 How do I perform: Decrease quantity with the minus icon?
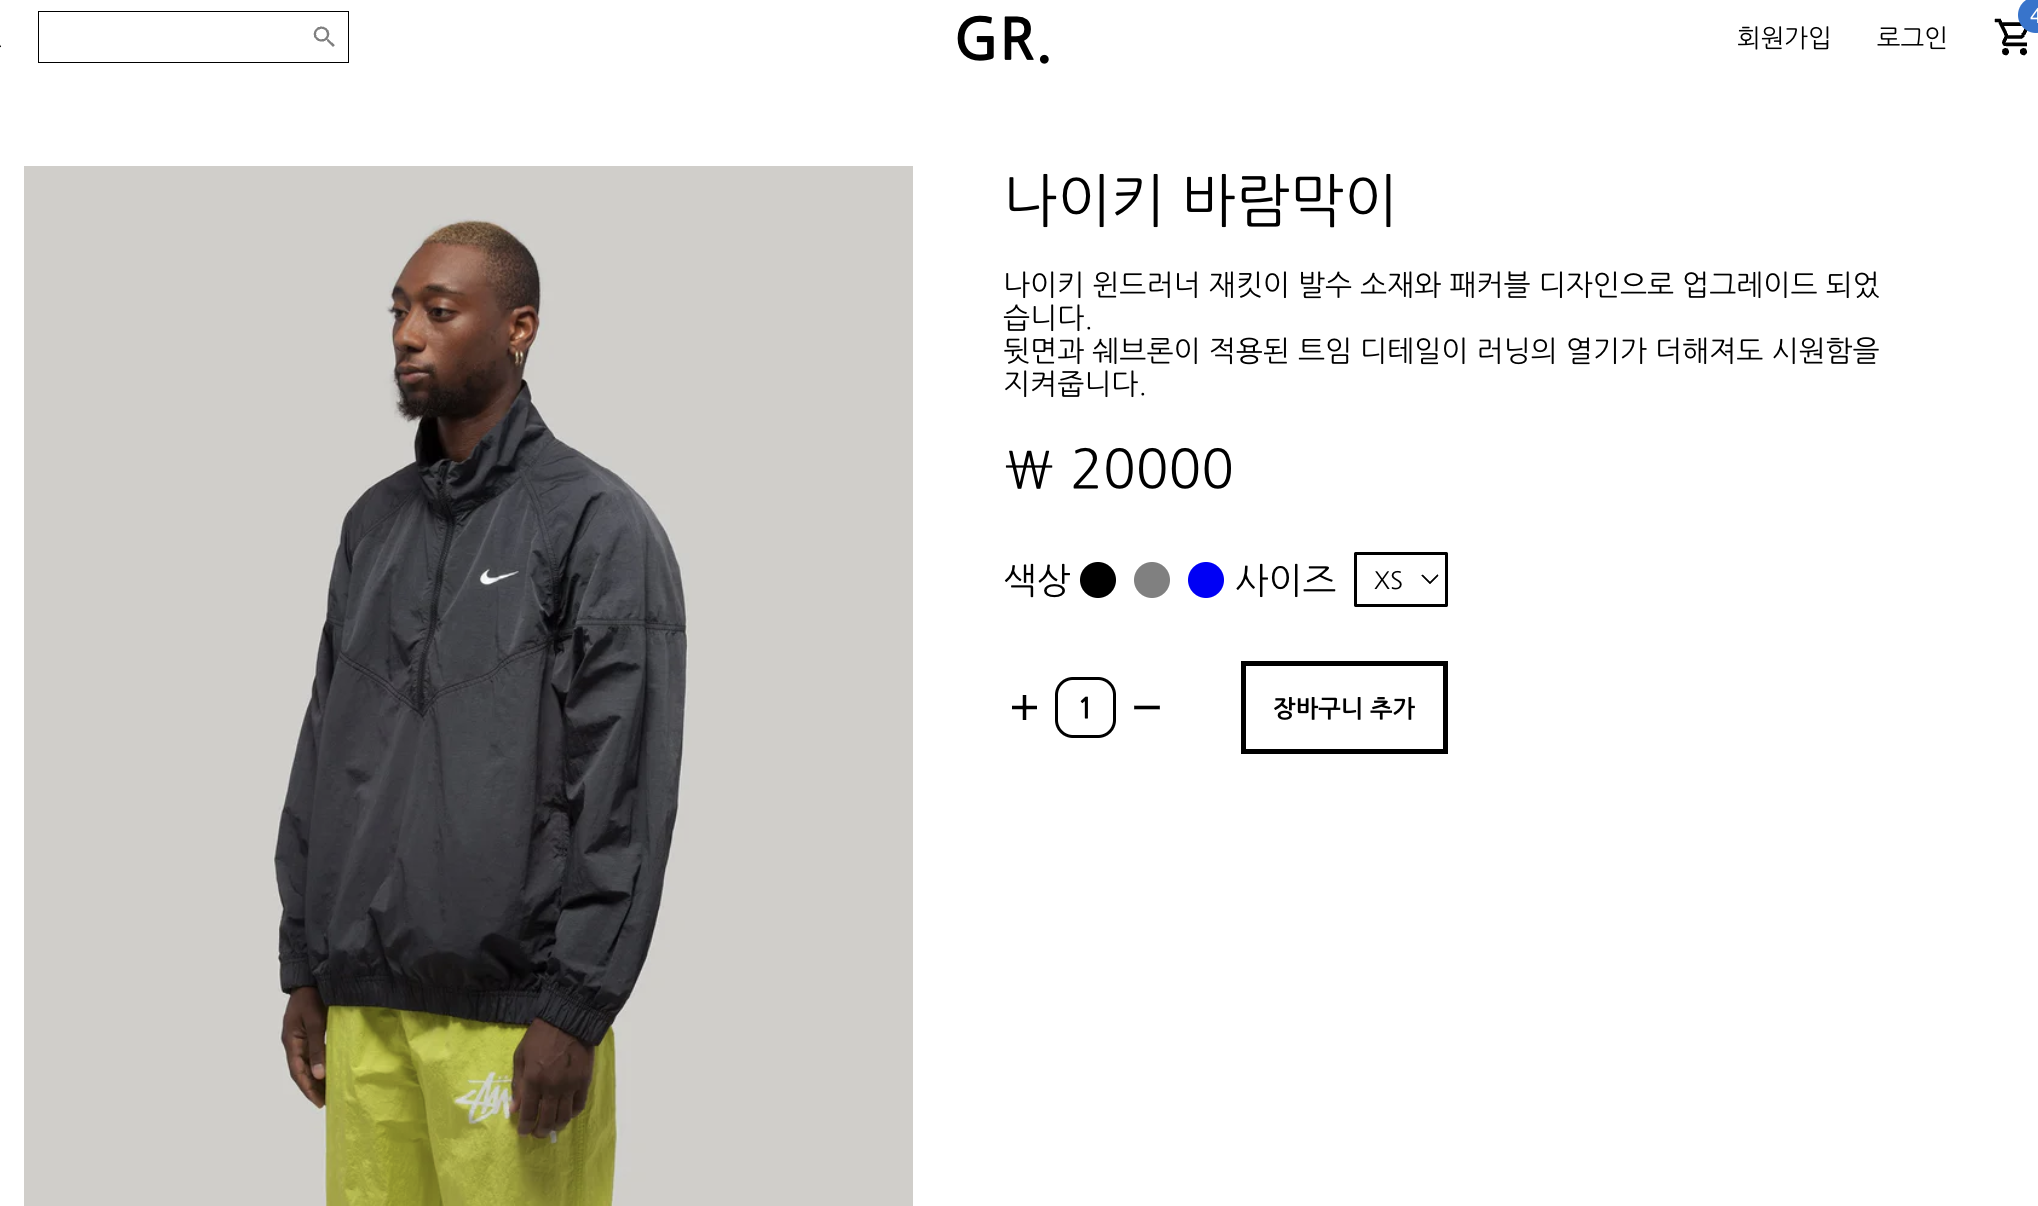[x=1147, y=708]
